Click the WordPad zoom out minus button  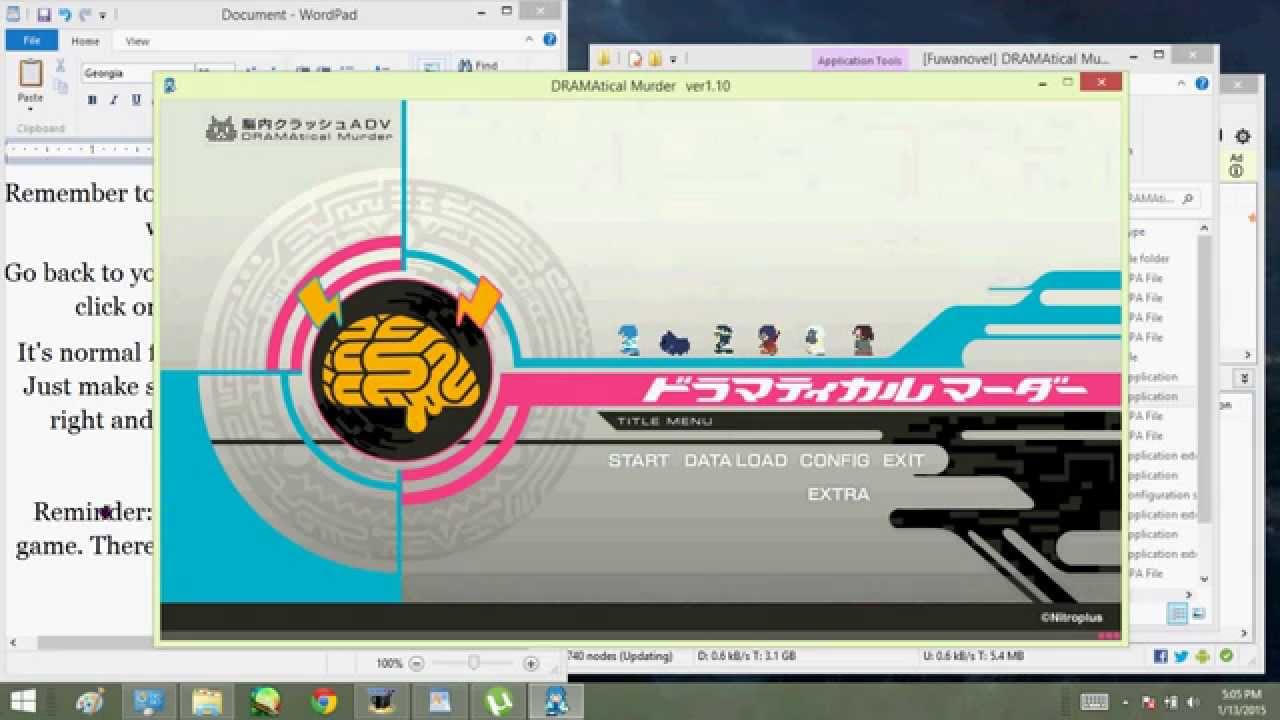(x=417, y=663)
